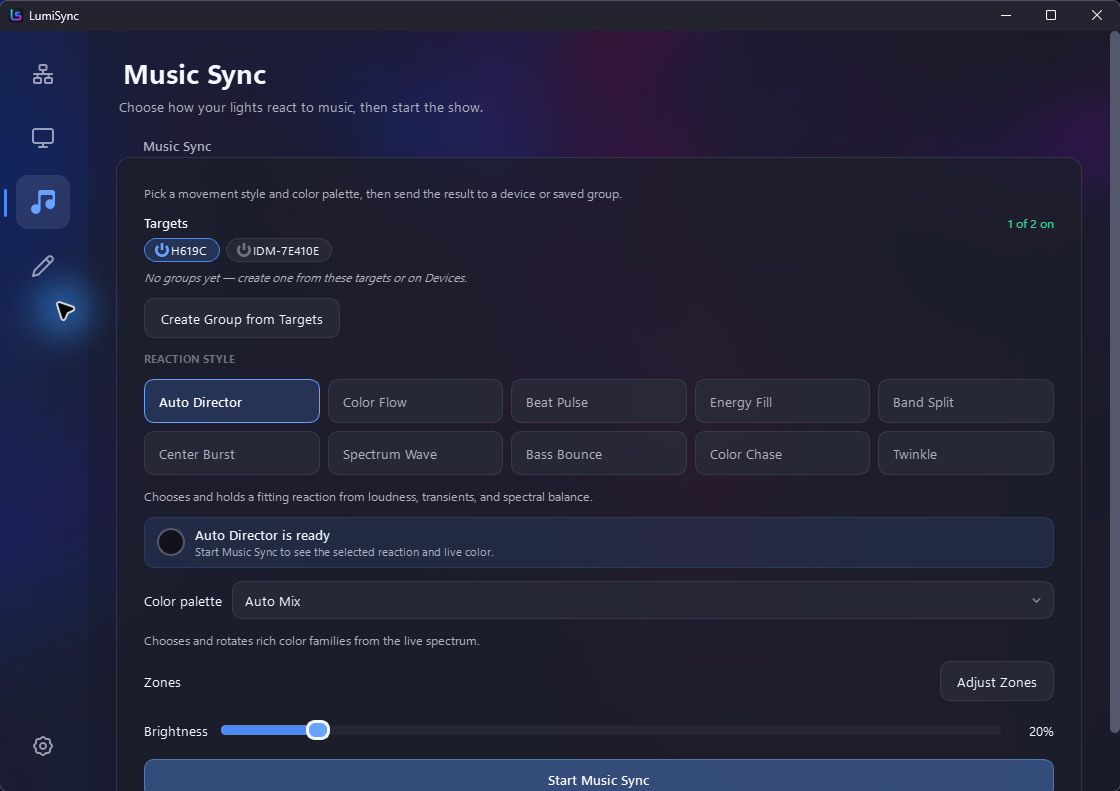Select the Music Sync note icon
This screenshot has width=1120, height=791.
click(43, 202)
